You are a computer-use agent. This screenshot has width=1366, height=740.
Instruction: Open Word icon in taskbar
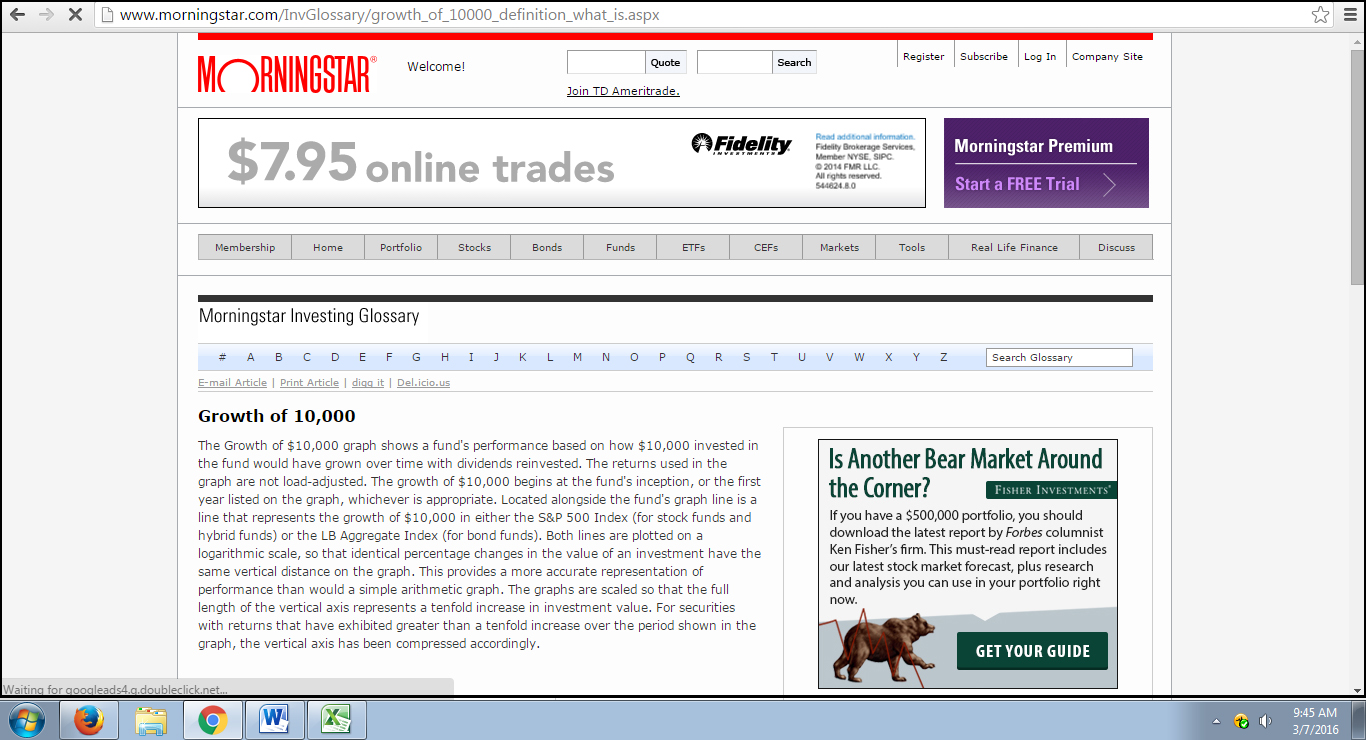pos(274,720)
